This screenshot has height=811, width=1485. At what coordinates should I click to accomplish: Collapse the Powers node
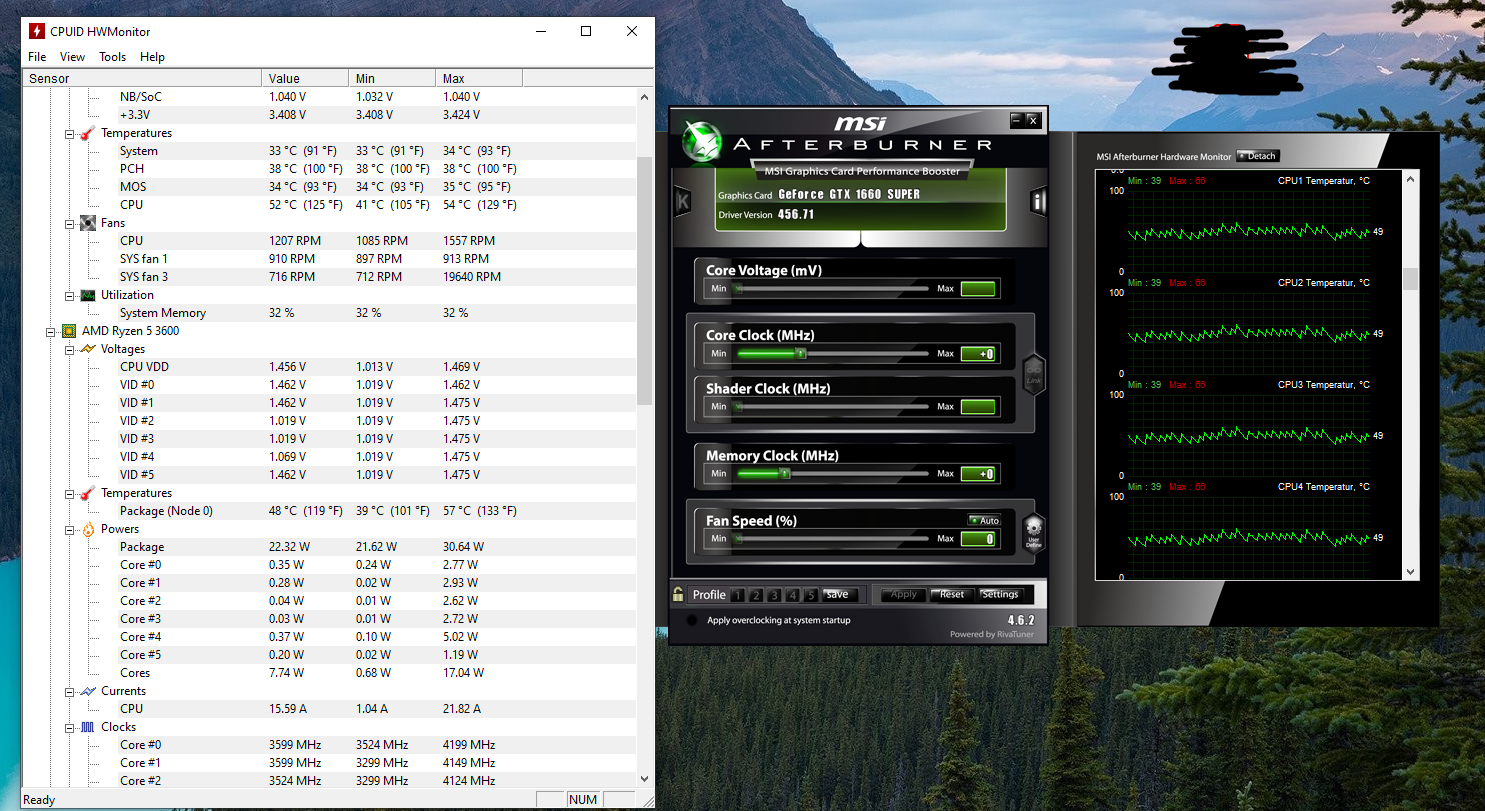pos(70,530)
